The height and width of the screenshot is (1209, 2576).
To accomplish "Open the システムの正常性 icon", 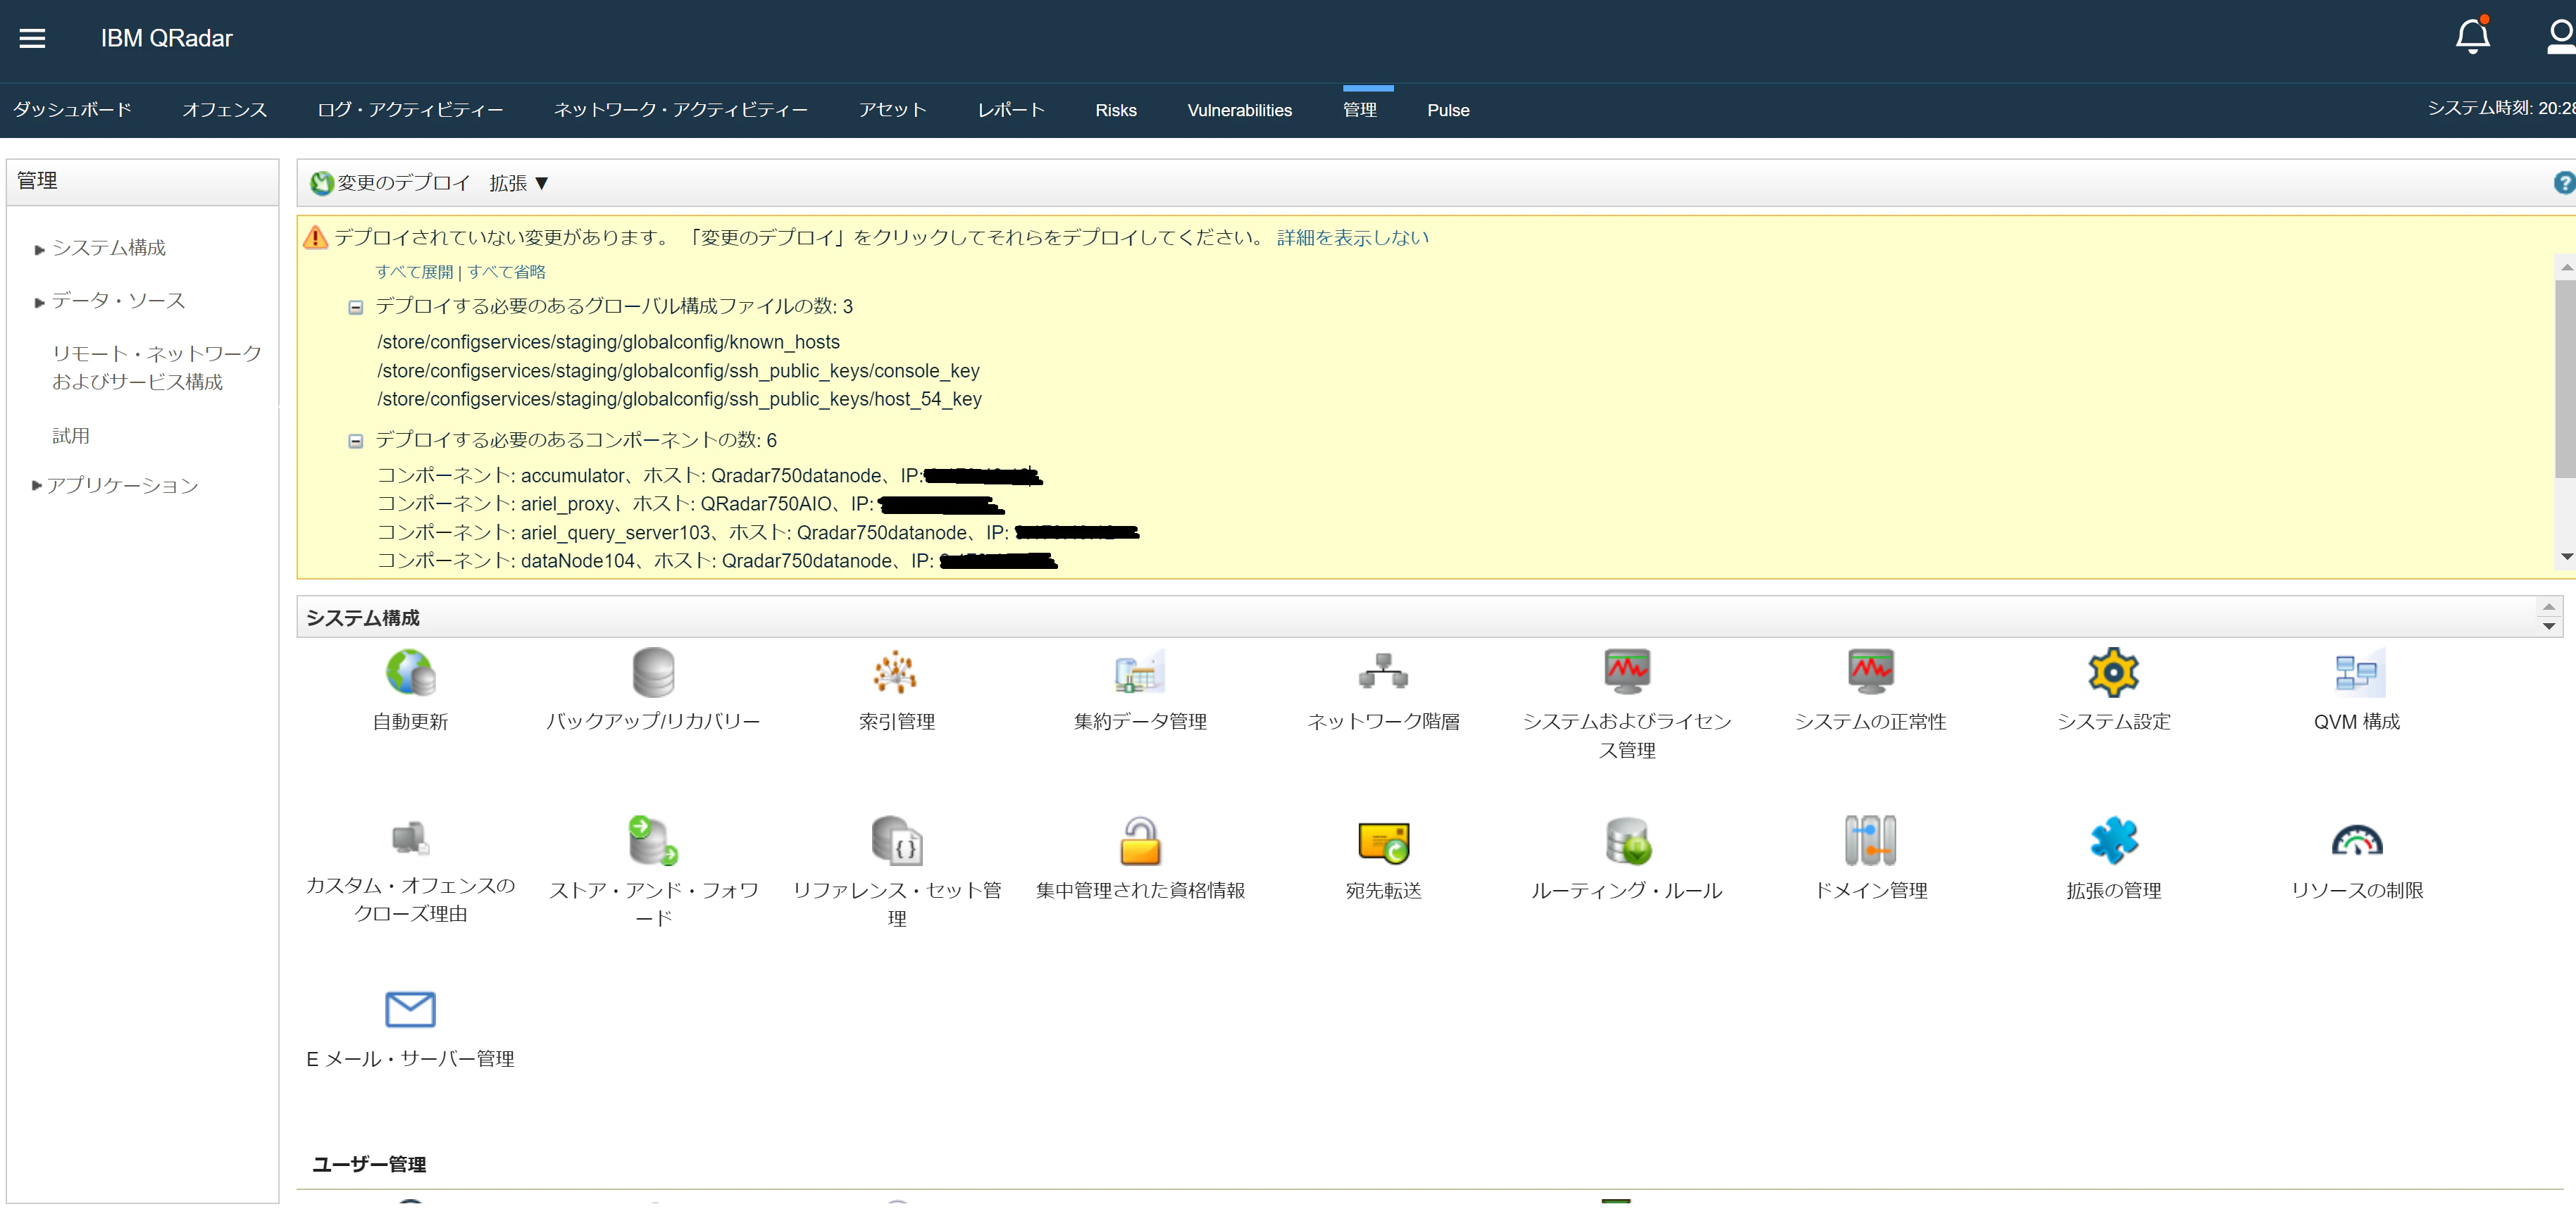I will 1870,672.
